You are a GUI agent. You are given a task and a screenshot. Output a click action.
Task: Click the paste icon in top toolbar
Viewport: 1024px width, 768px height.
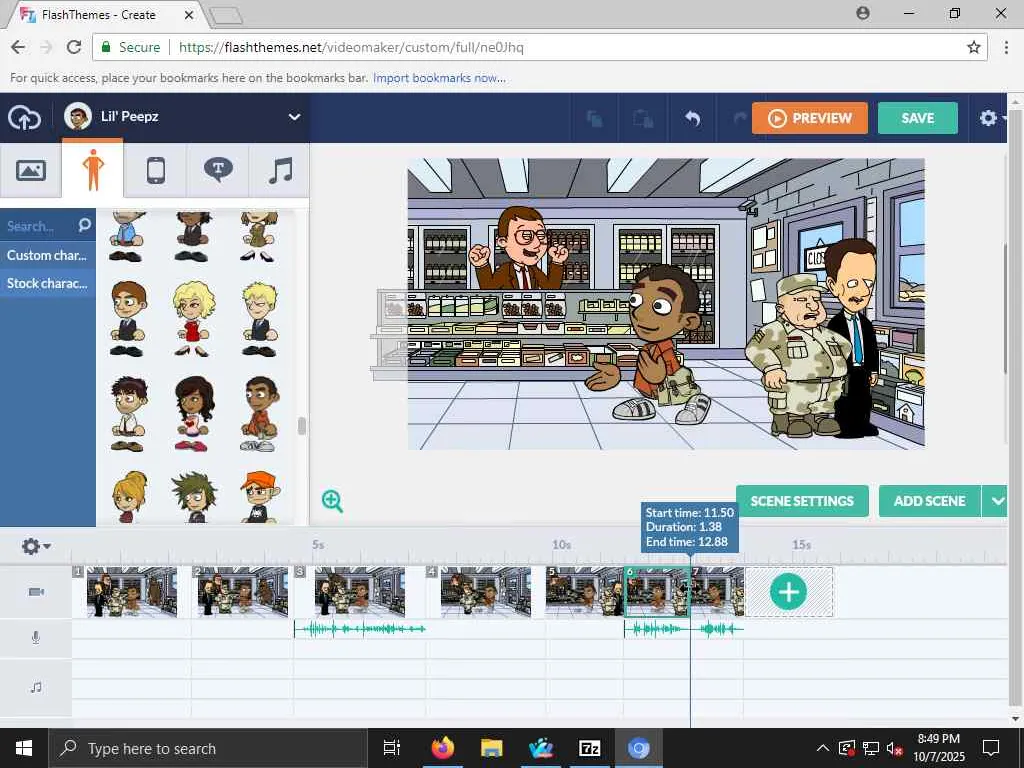pyautogui.click(x=643, y=119)
